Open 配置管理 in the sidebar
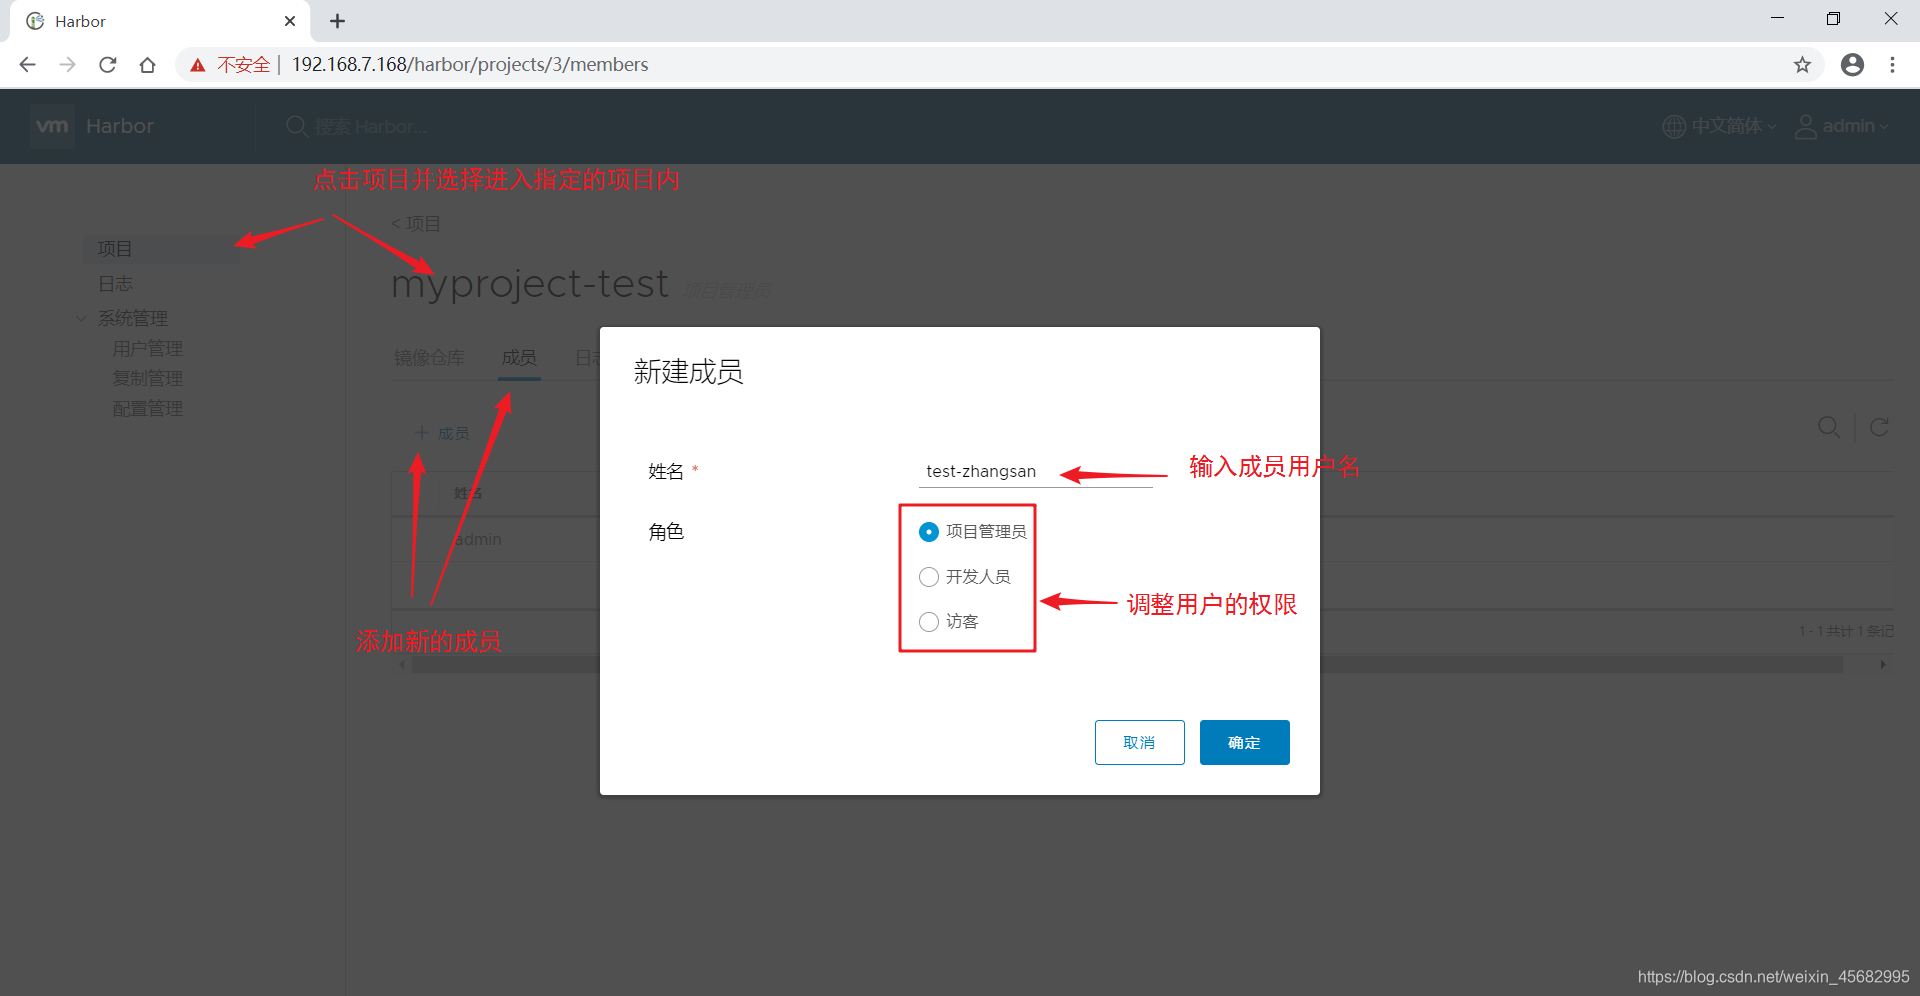The height and width of the screenshot is (996, 1920). pos(148,409)
